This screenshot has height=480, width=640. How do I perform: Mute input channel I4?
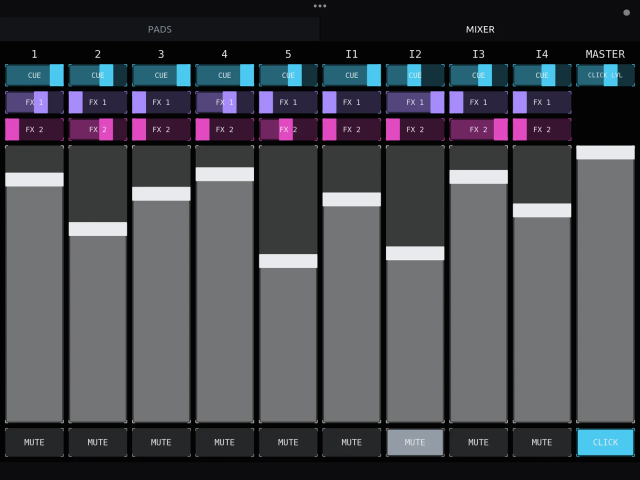click(542, 442)
